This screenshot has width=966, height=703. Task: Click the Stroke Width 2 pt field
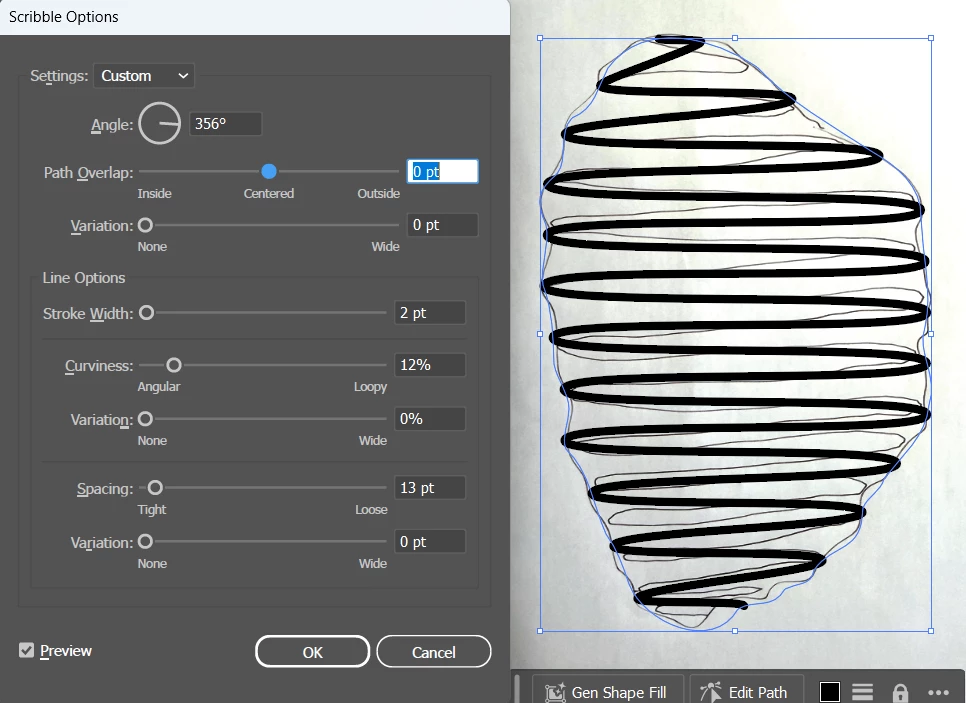pos(430,313)
